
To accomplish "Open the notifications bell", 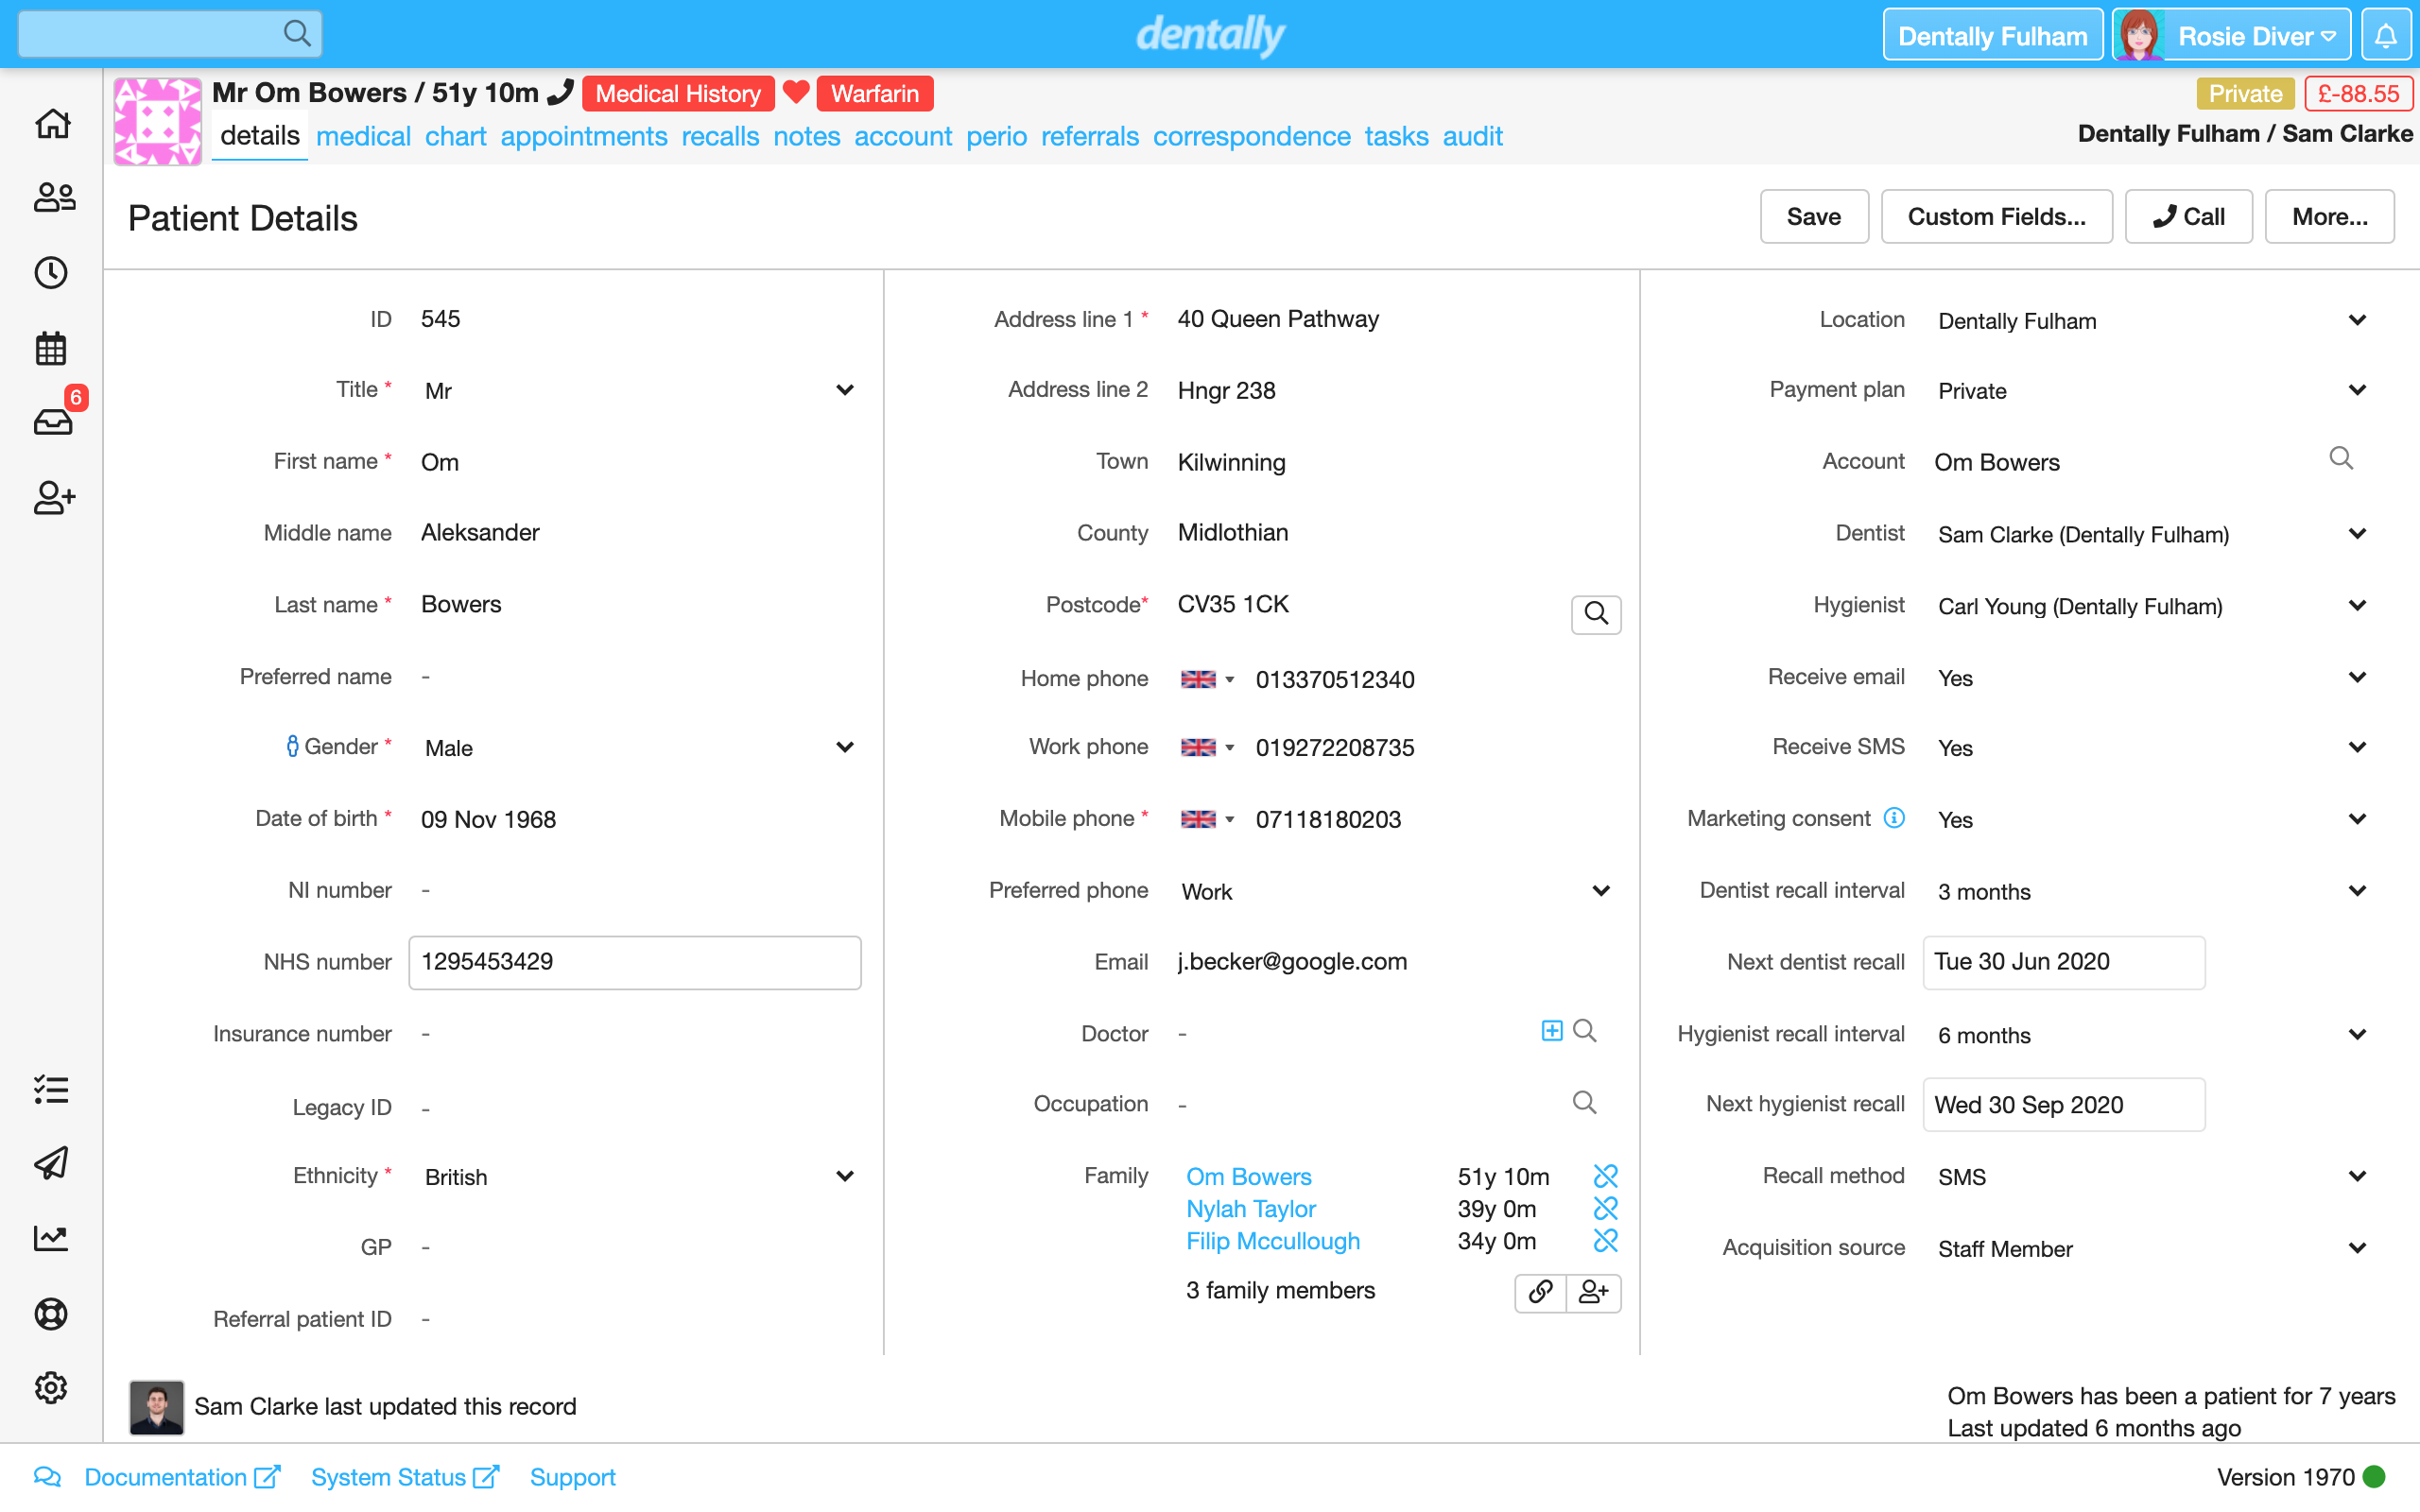I will tap(2385, 37).
